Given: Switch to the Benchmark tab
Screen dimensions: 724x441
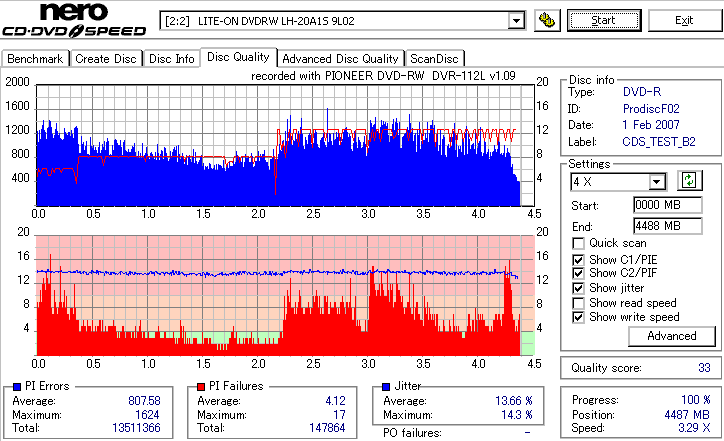Looking at the screenshot, I should pos(35,59).
